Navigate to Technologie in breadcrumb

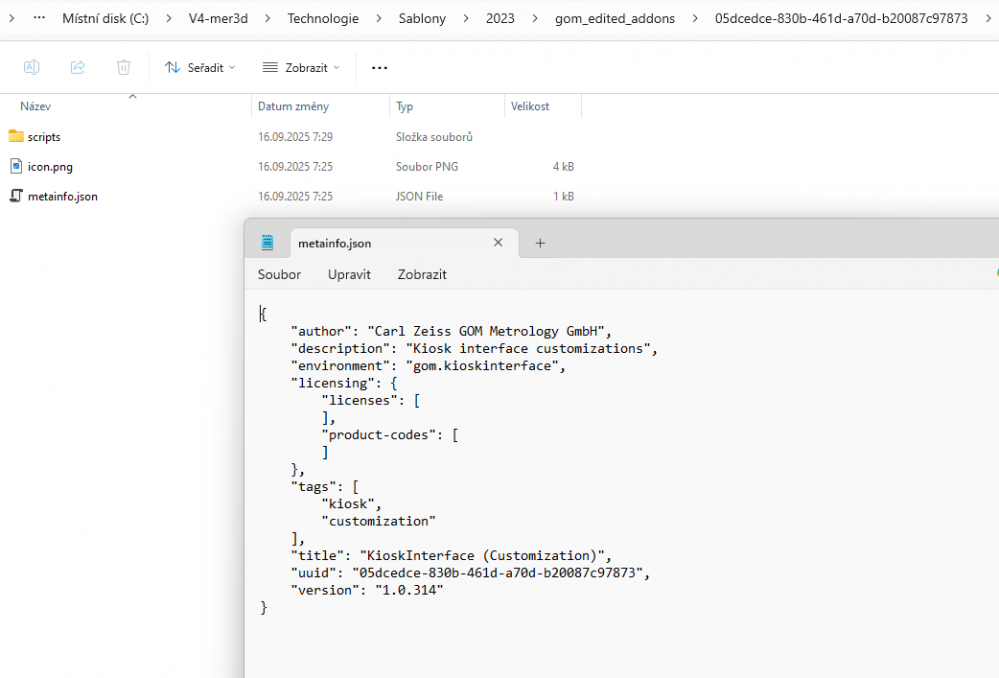click(x=322, y=18)
